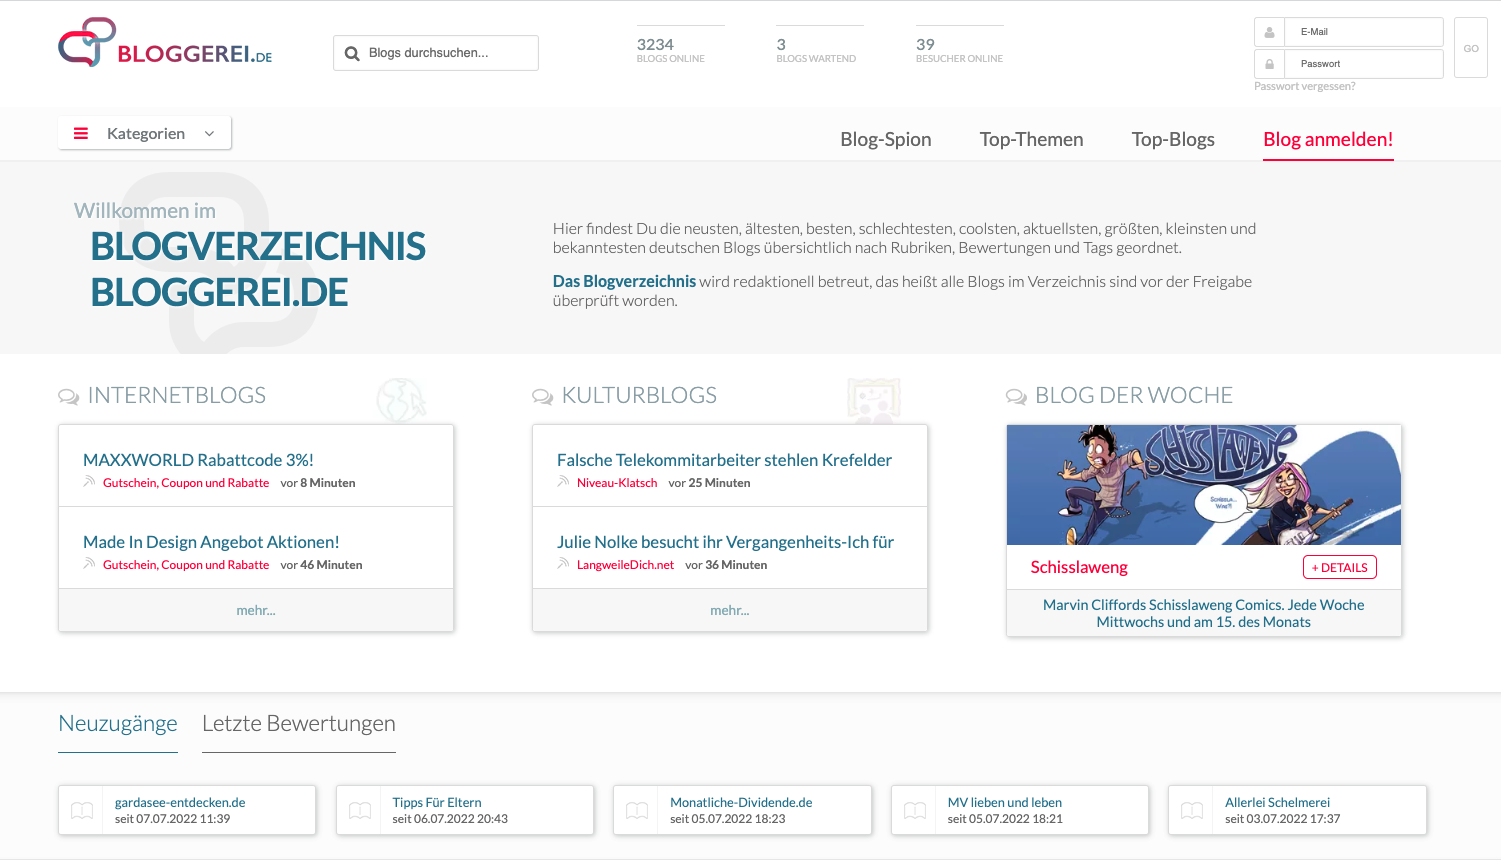Open Blog-Spion in the navigation
The width and height of the screenshot is (1501, 860).
coord(885,139)
